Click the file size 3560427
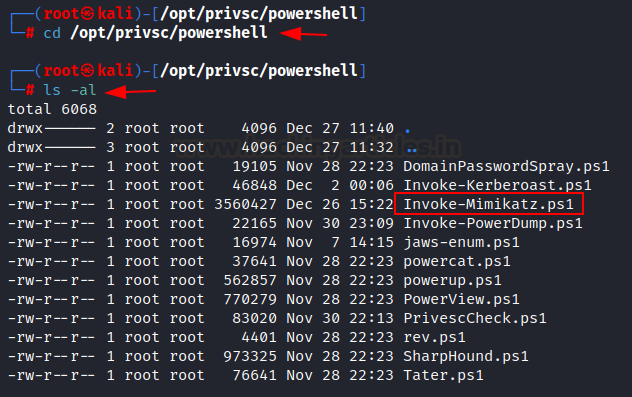Screen dimensions: 632x397 (x=245, y=204)
